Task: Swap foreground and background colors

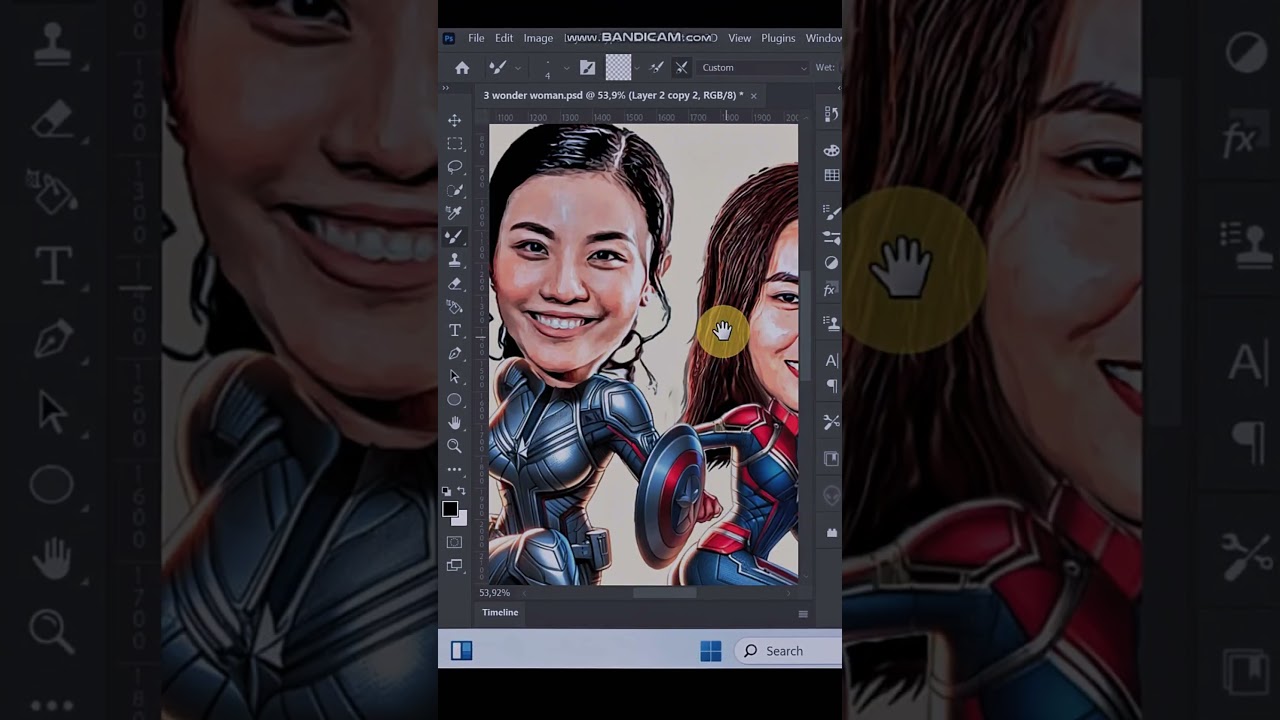Action: pyautogui.click(x=461, y=491)
